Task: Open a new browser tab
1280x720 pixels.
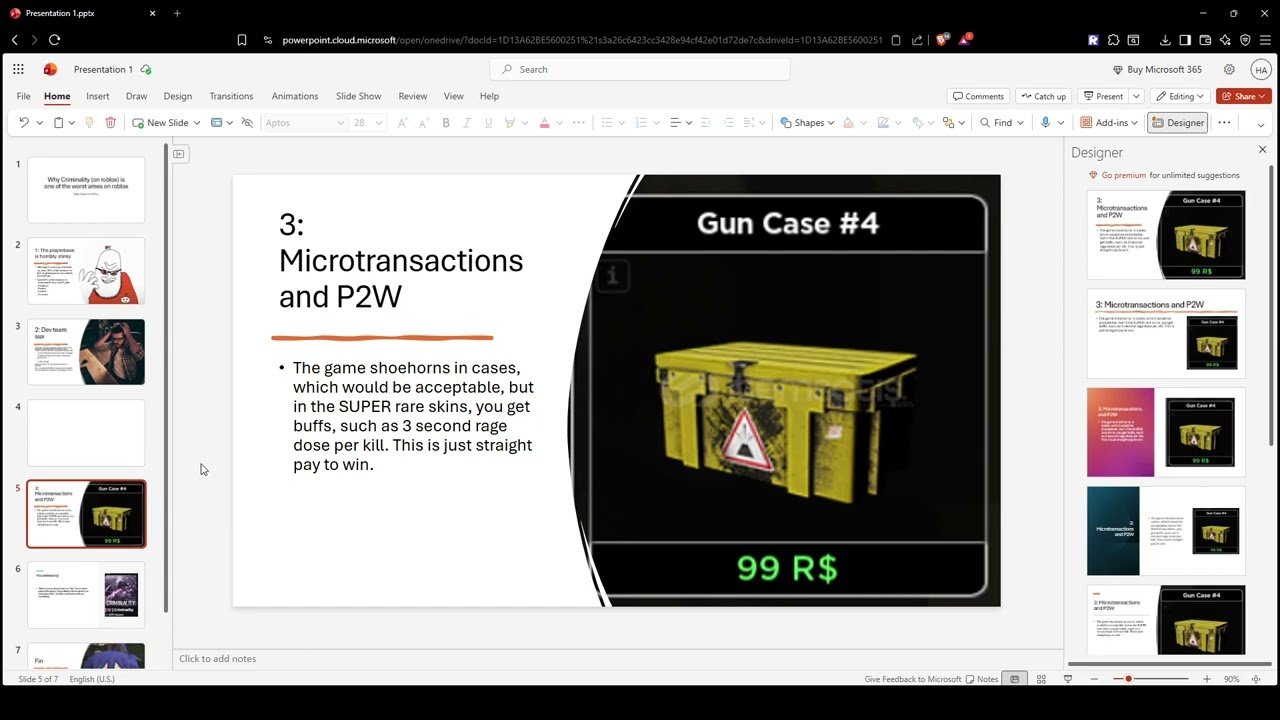Action: coord(177,13)
